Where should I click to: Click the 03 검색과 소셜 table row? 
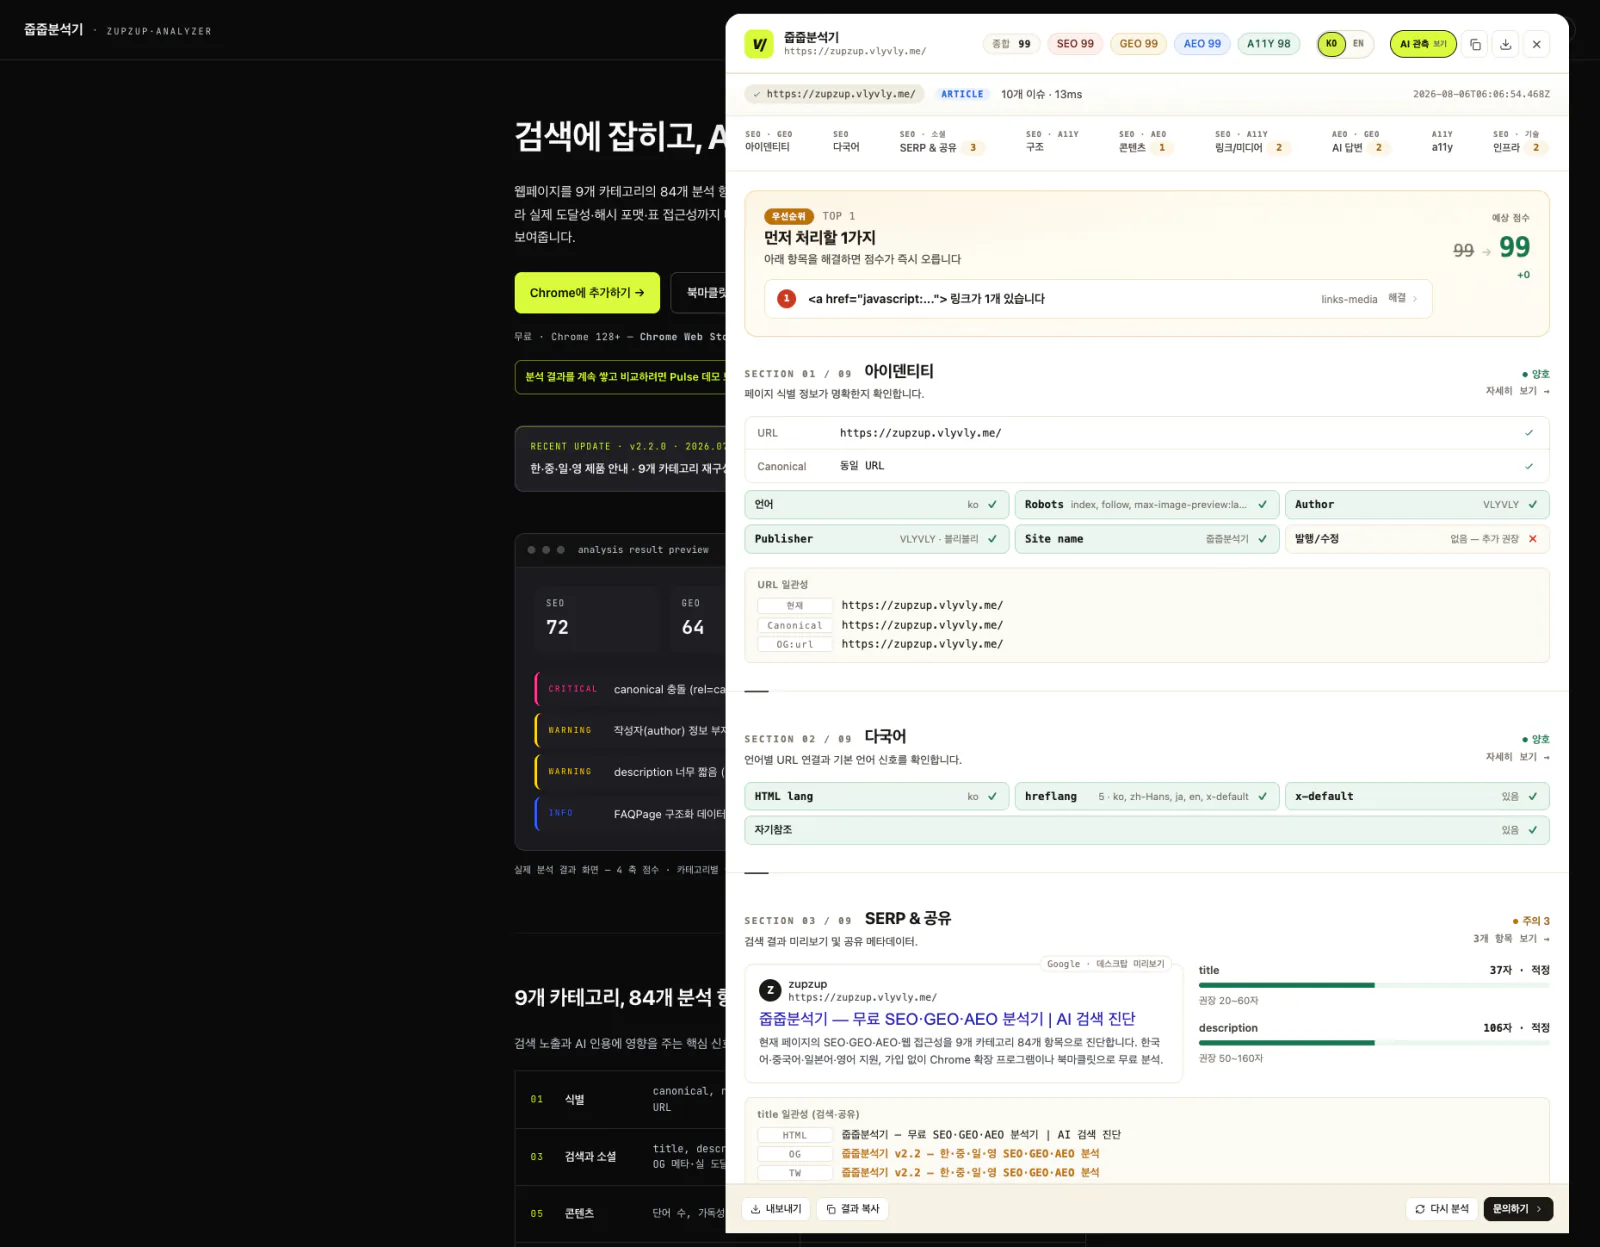pos(620,1157)
